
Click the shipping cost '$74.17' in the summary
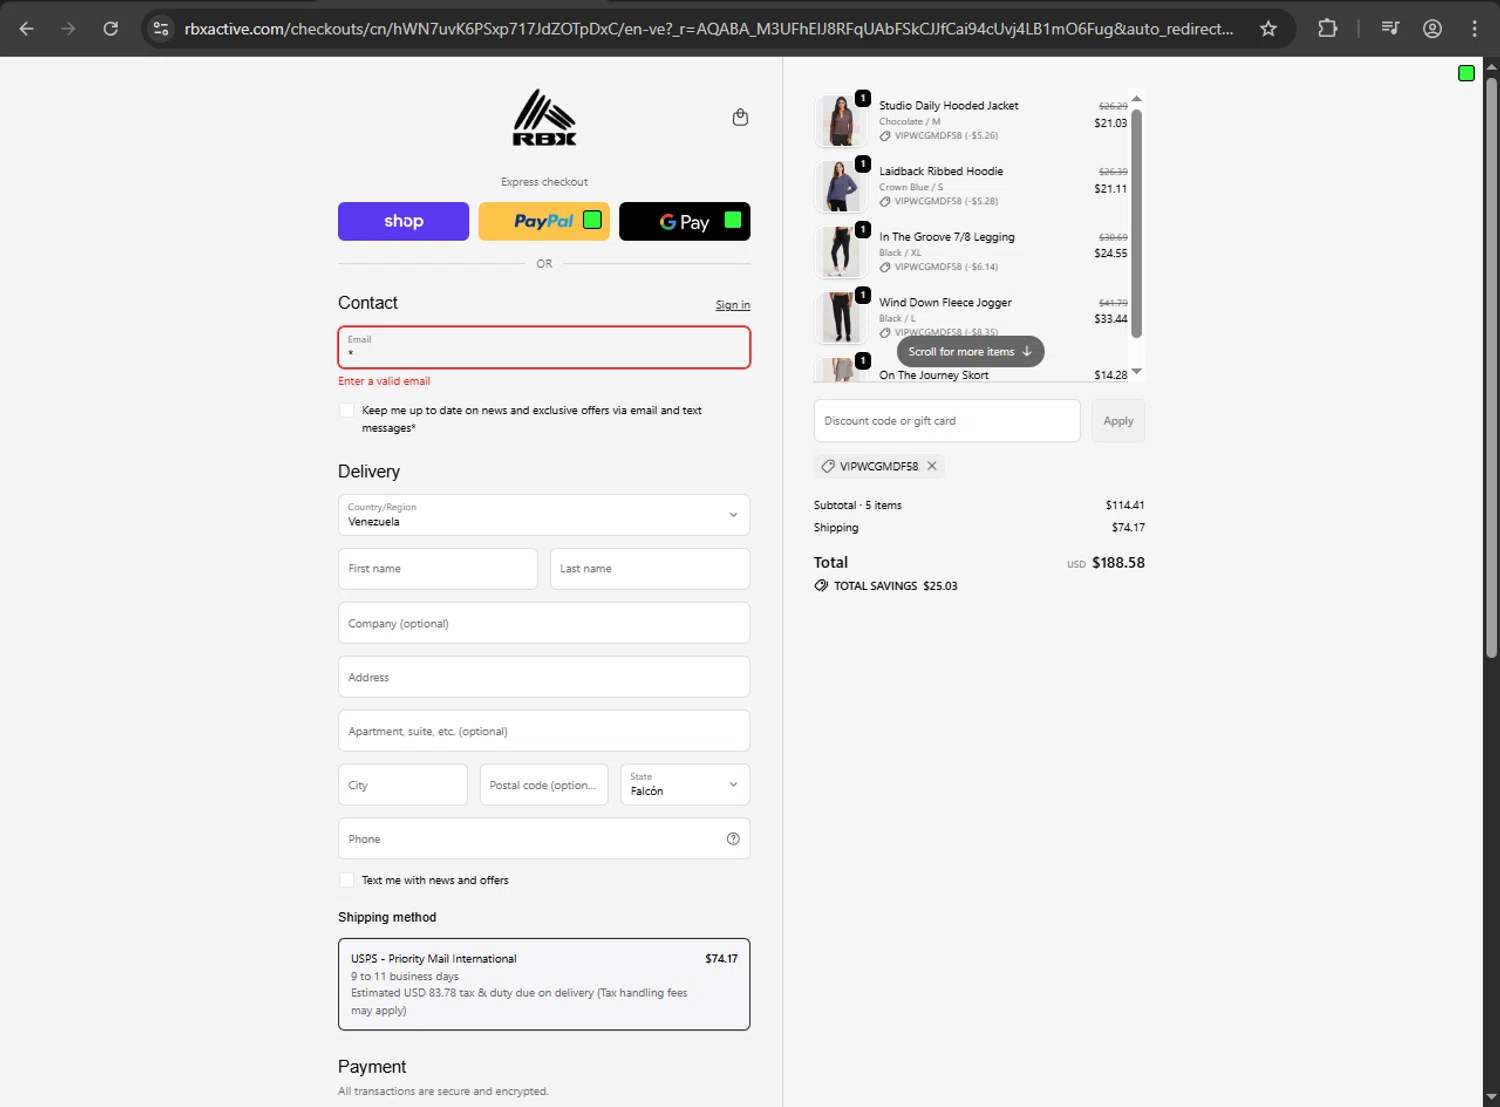[x=1128, y=527]
